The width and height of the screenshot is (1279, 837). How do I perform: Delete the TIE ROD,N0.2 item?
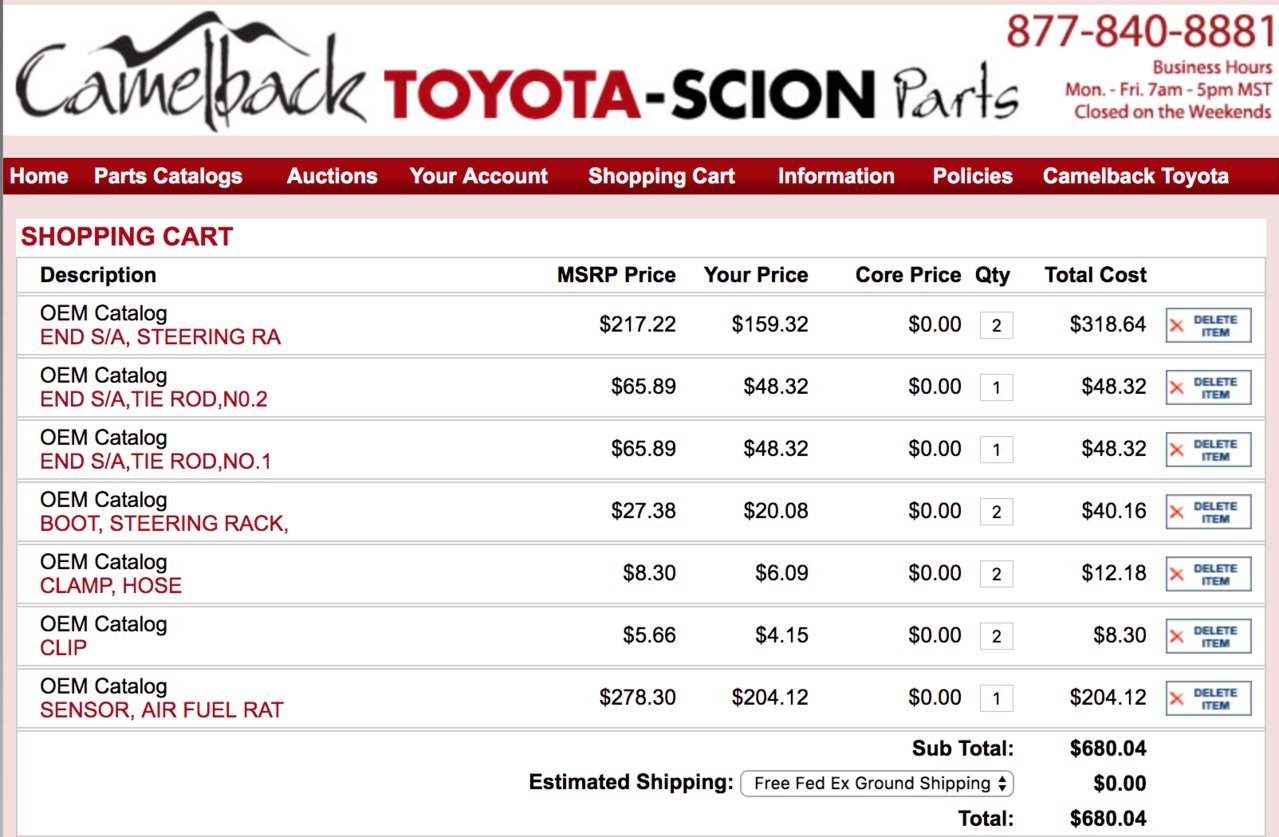1208,388
